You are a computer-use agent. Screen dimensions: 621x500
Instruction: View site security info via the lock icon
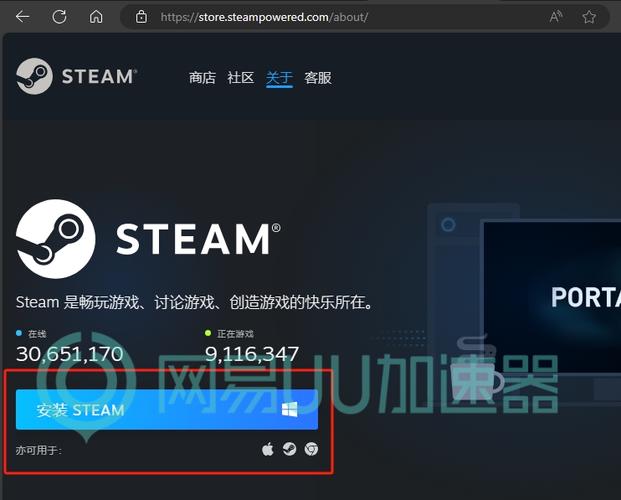(141, 17)
